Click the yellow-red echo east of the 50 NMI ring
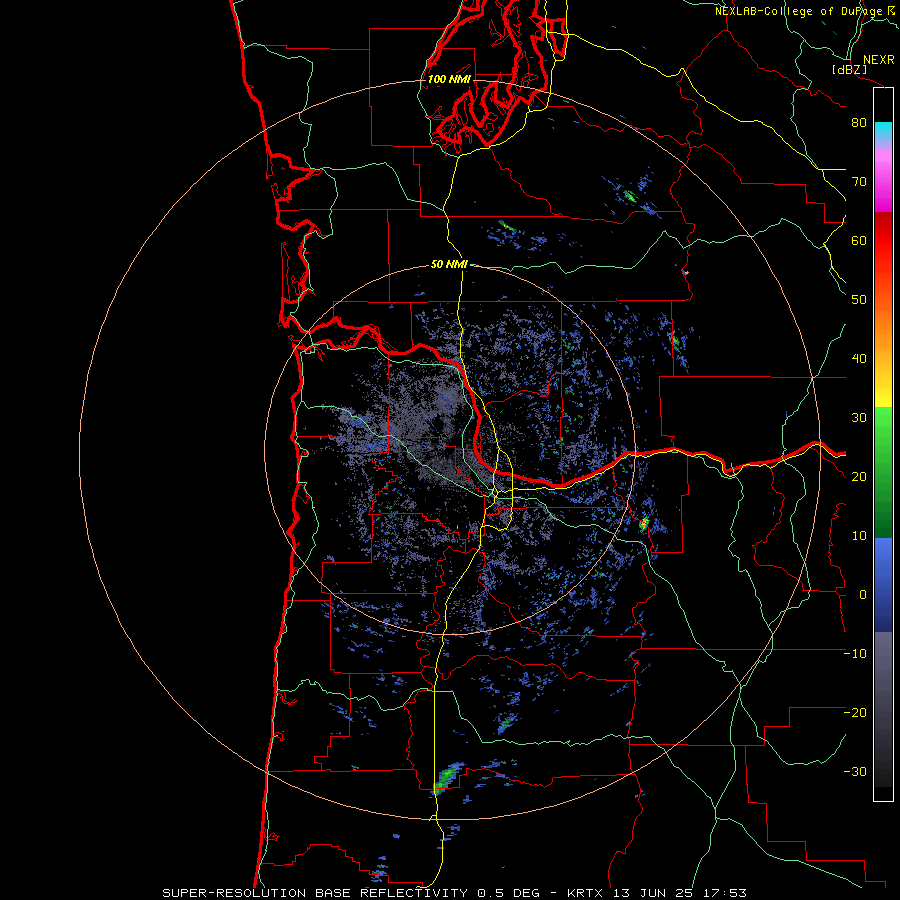 point(644,523)
